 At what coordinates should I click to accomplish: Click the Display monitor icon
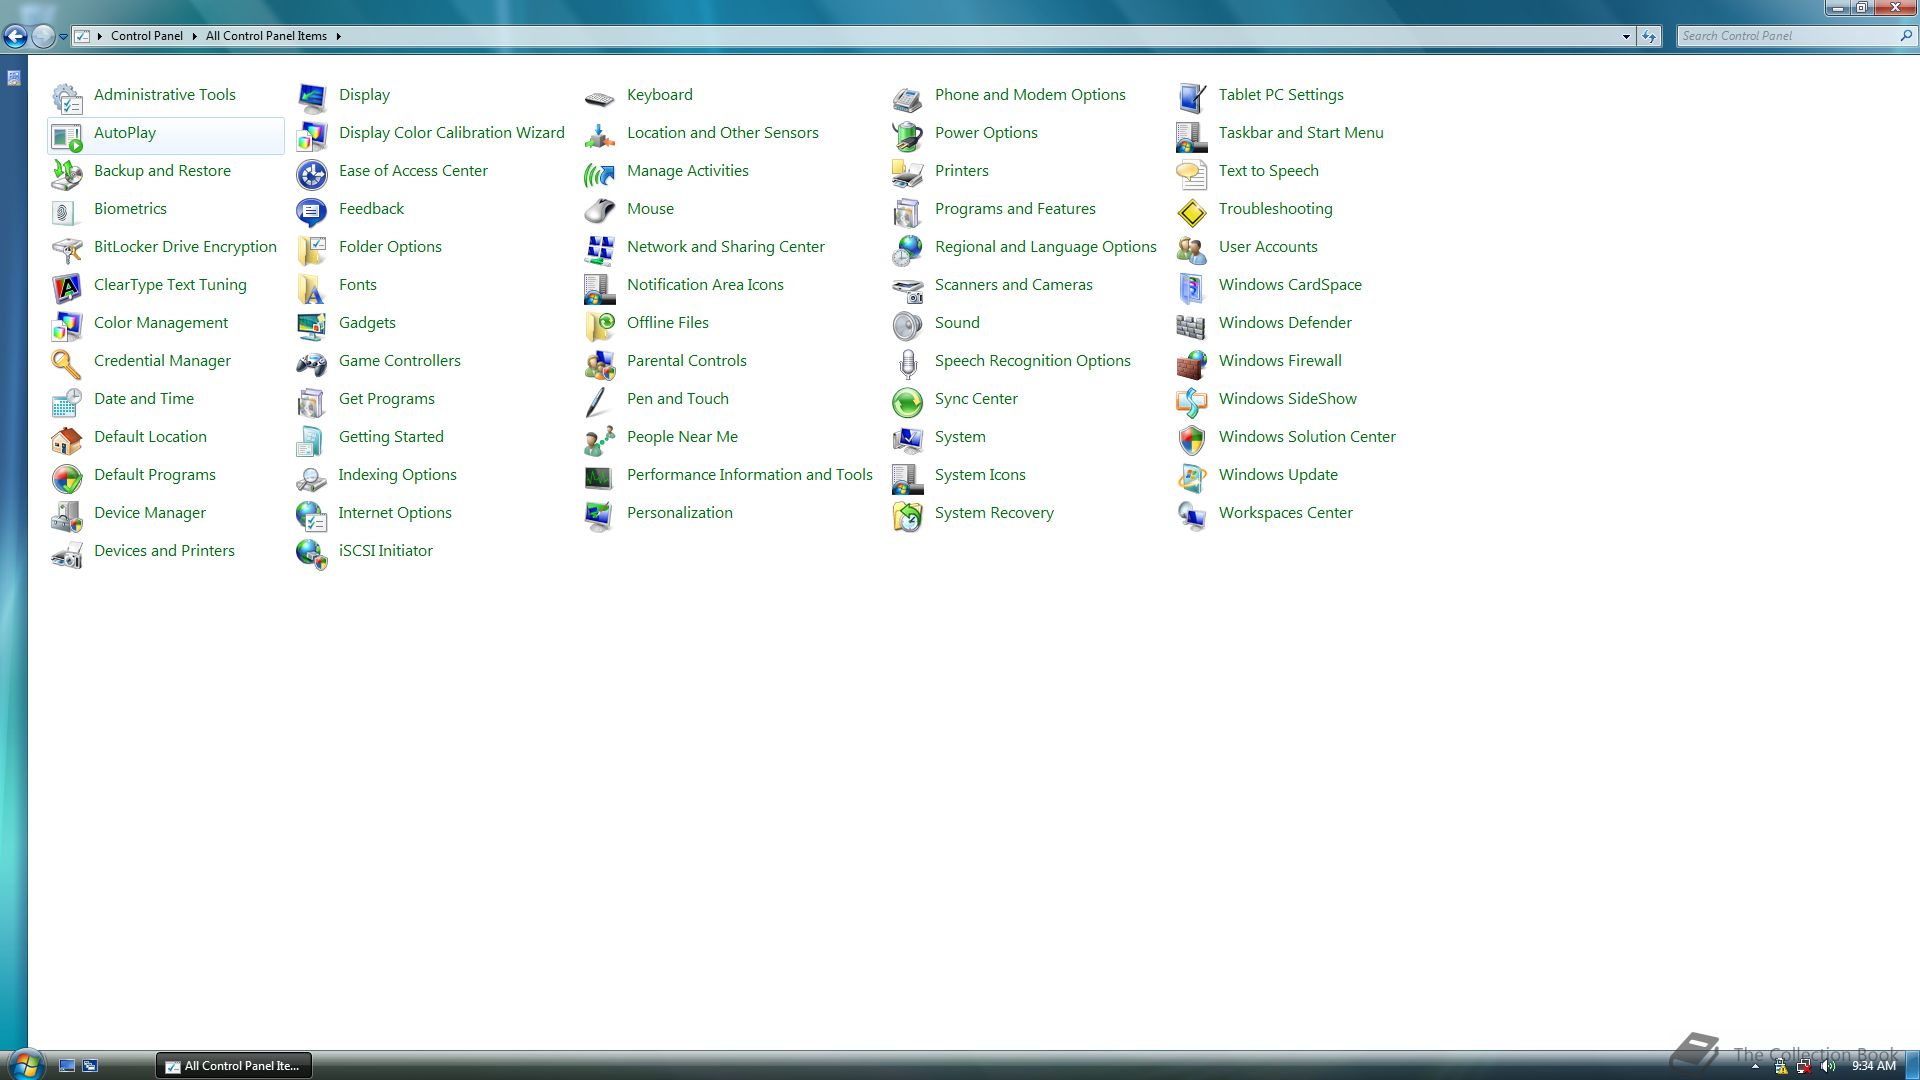312,98
